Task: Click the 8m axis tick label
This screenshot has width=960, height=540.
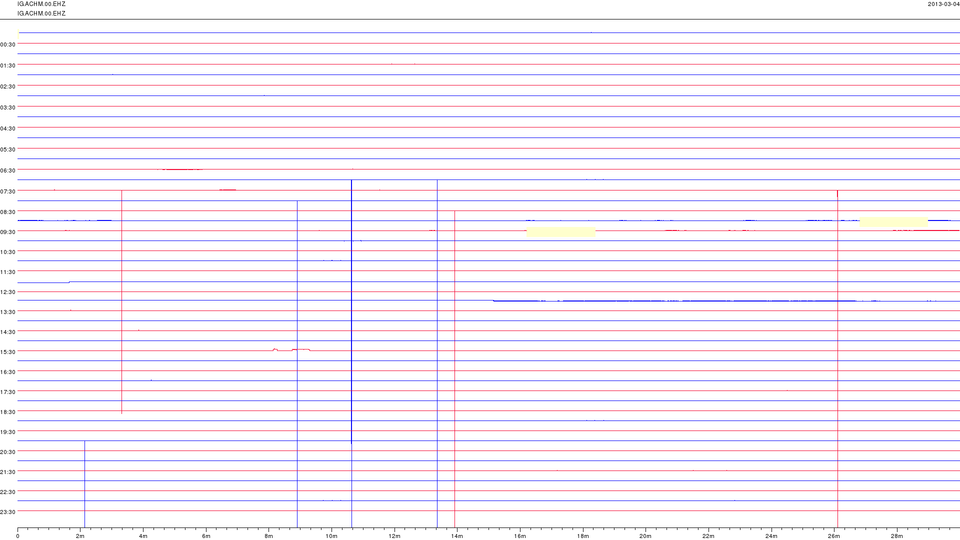Action: click(x=269, y=536)
